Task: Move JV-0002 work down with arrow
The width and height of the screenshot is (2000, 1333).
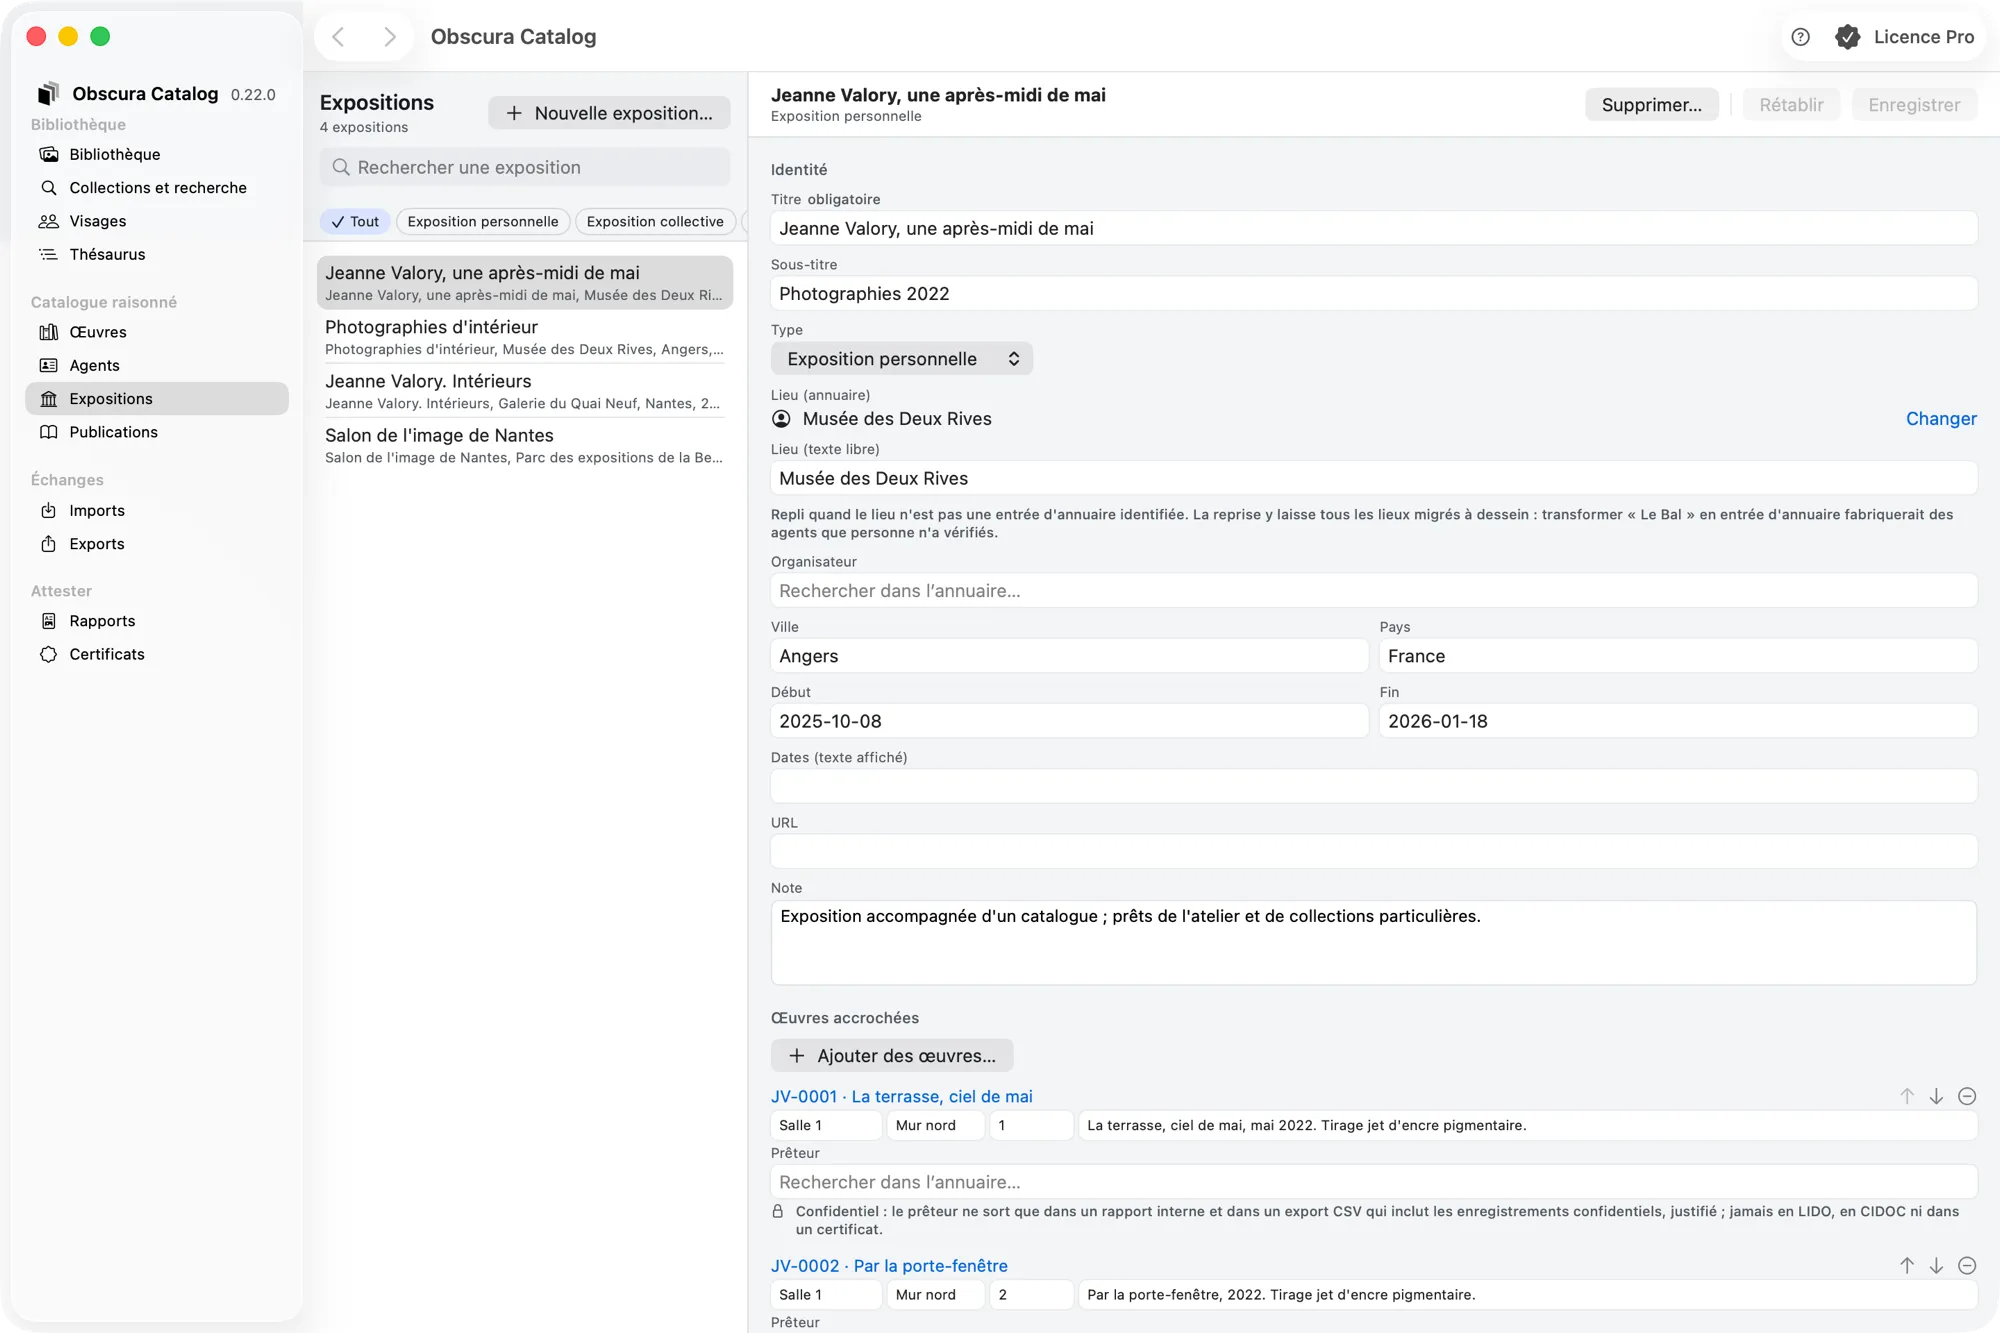Action: pyautogui.click(x=1936, y=1265)
